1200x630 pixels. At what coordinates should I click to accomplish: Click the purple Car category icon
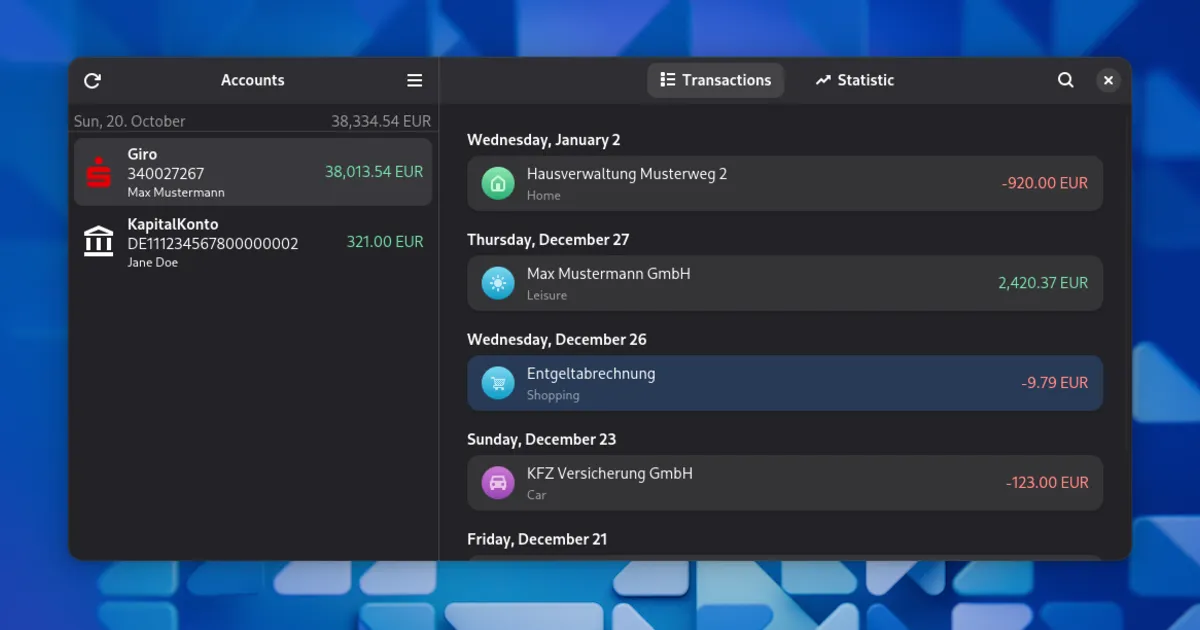[x=497, y=483]
